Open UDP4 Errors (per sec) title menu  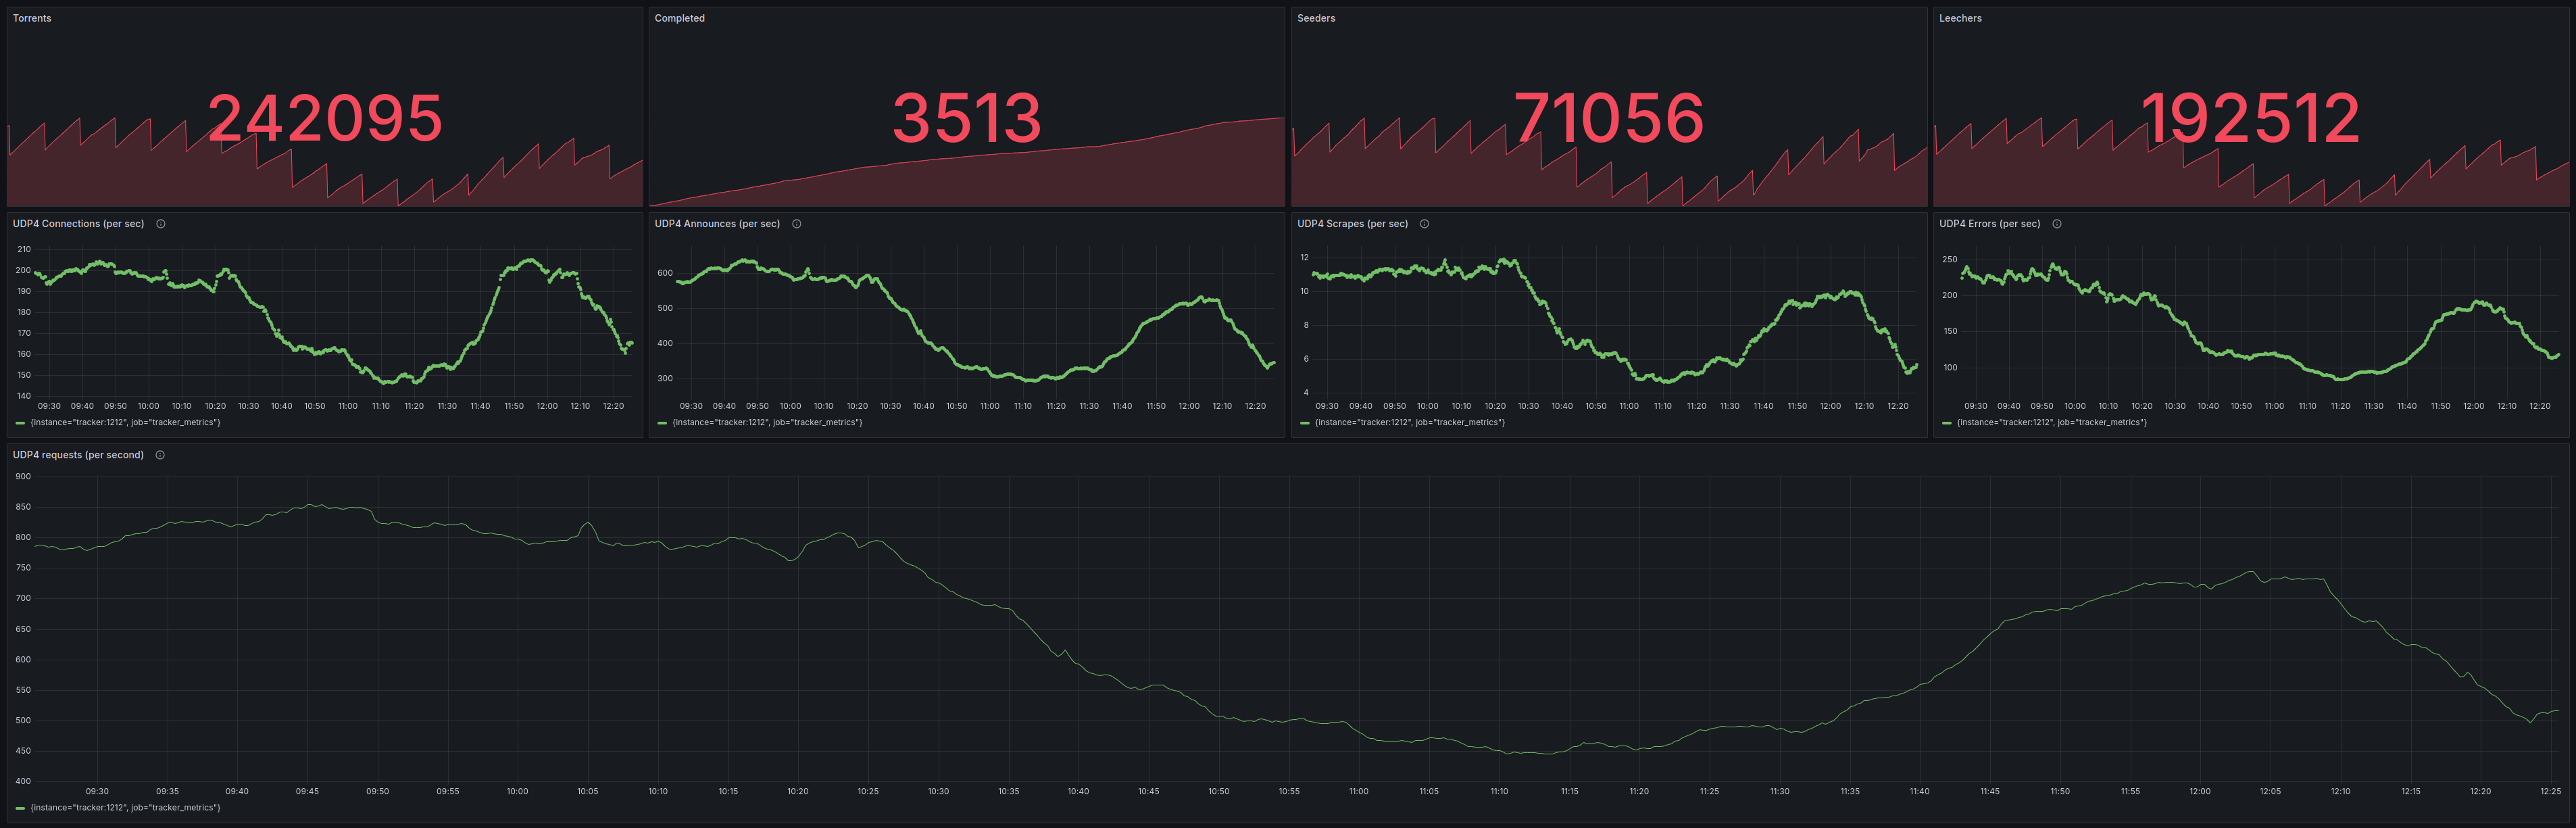(x=1989, y=224)
